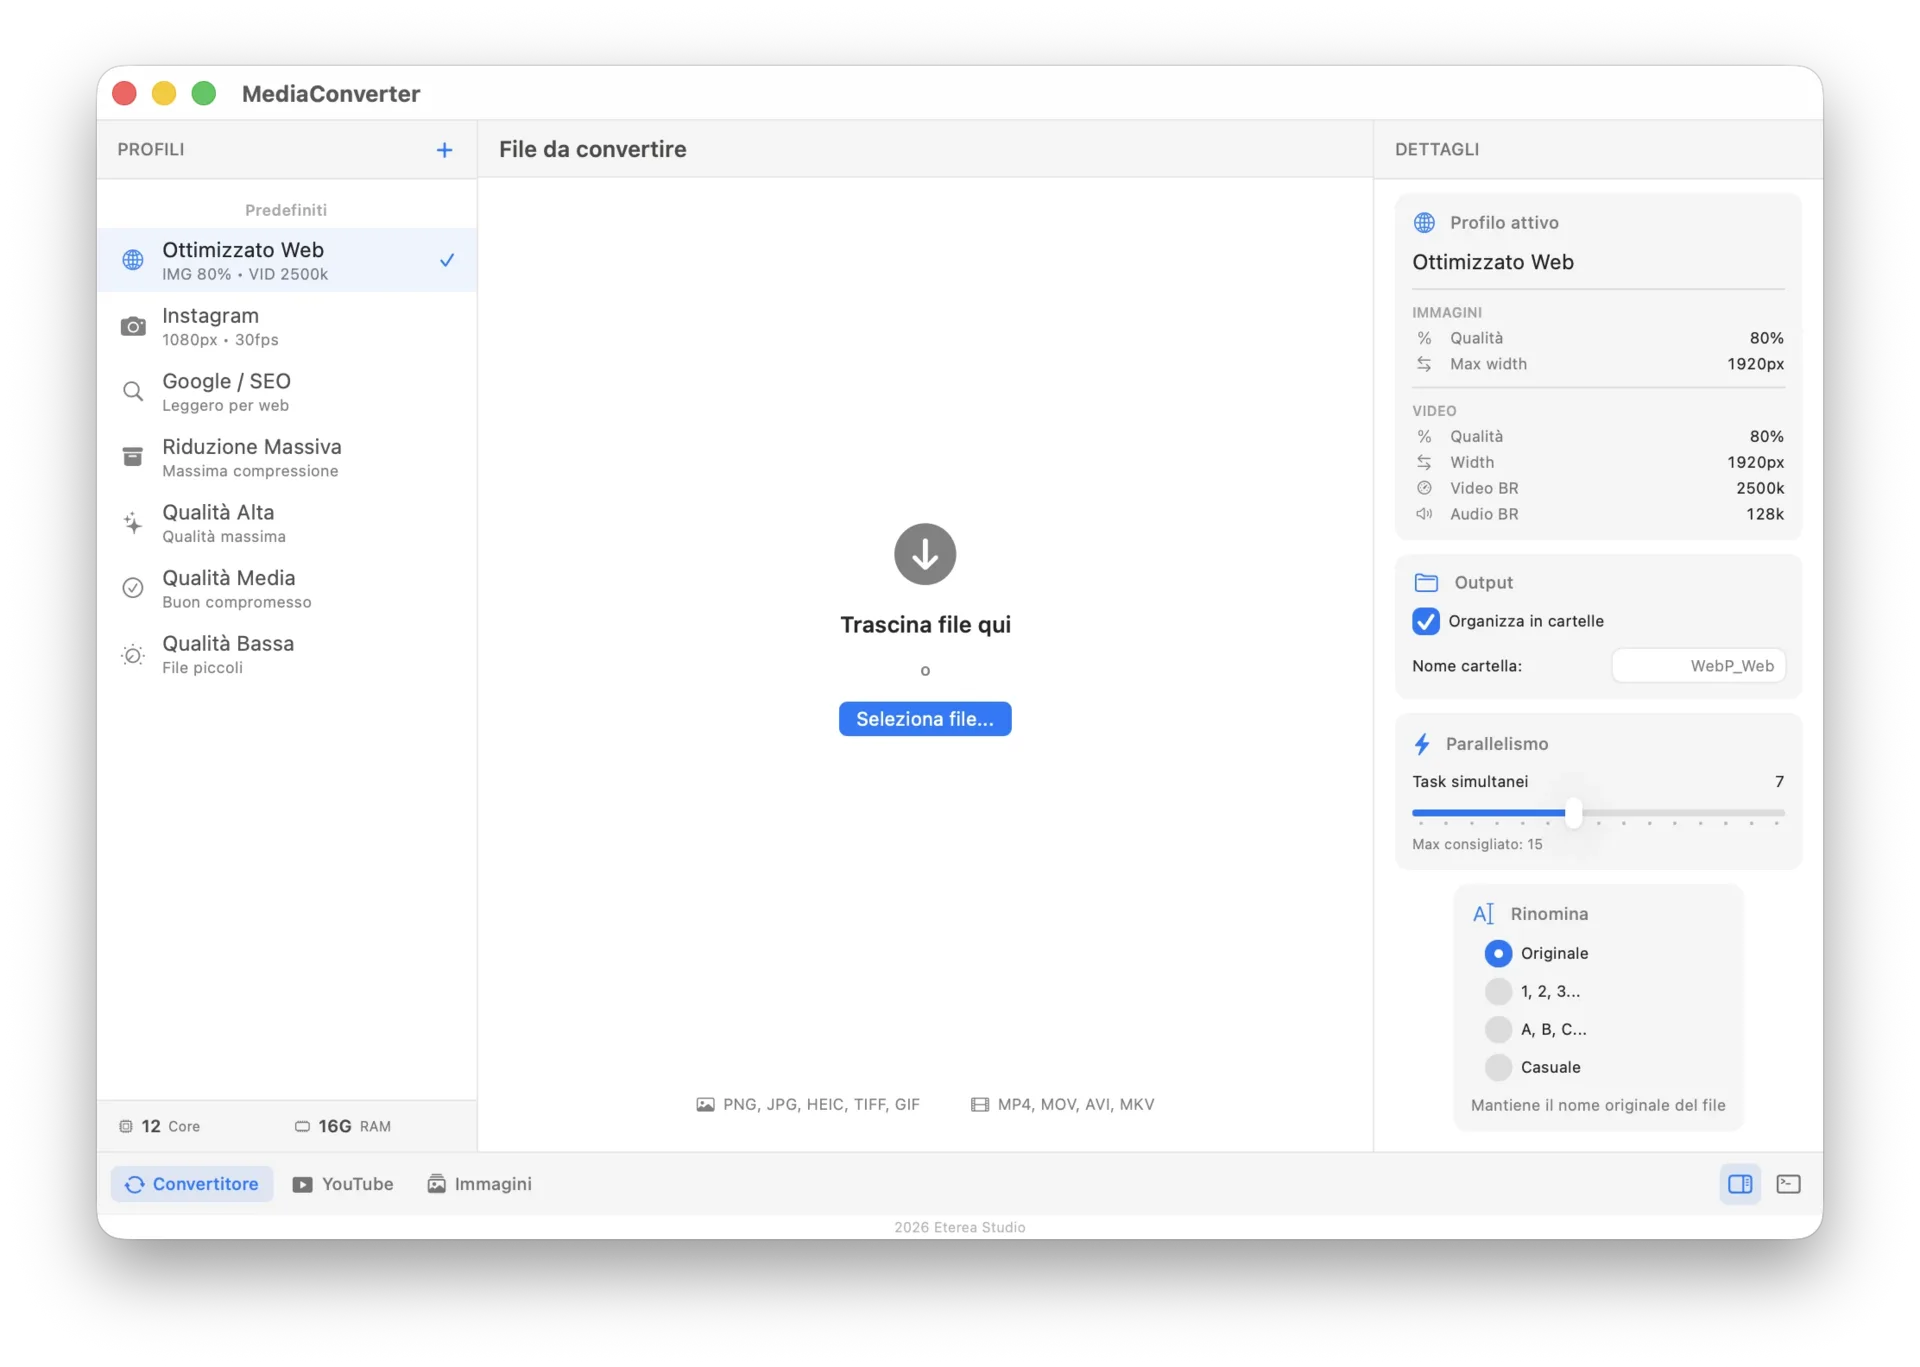
Task: Click the folder icon beside Output
Action: pos(1426,582)
